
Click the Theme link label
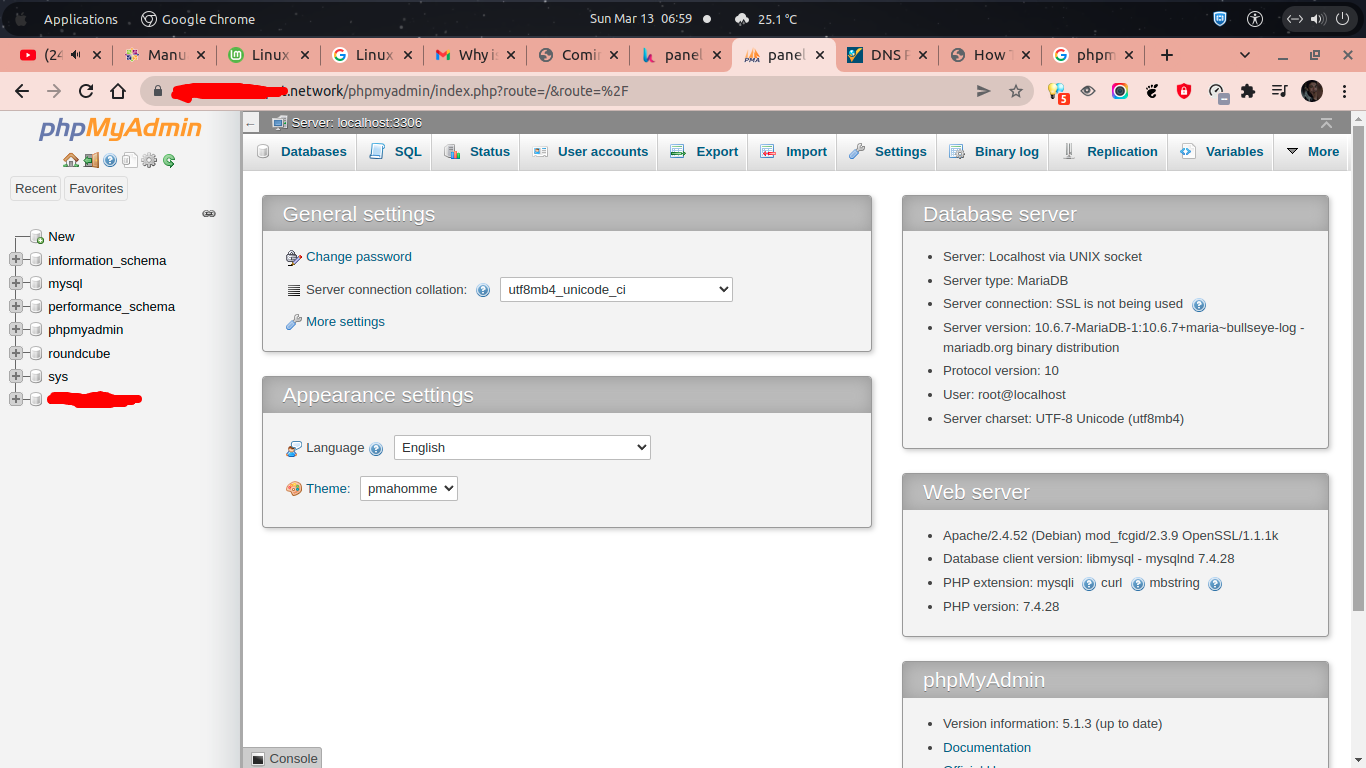[x=328, y=489]
